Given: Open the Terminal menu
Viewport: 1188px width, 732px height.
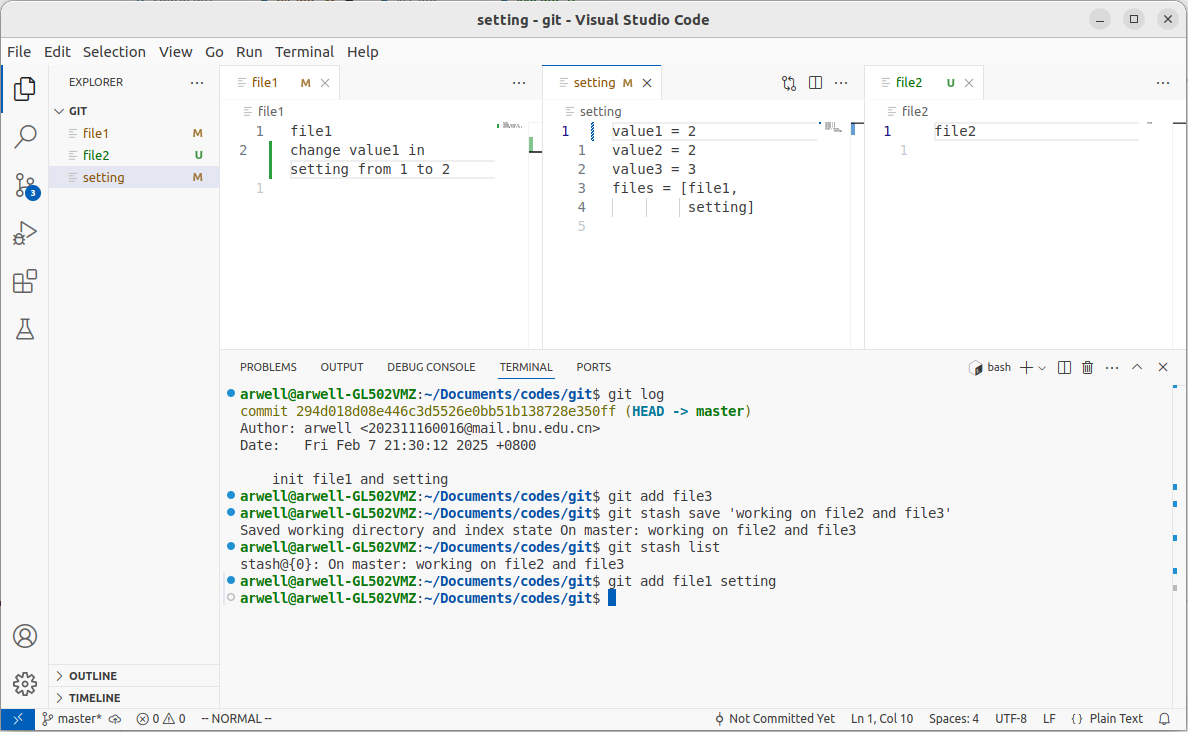Looking at the screenshot, I should click(304, 52).
